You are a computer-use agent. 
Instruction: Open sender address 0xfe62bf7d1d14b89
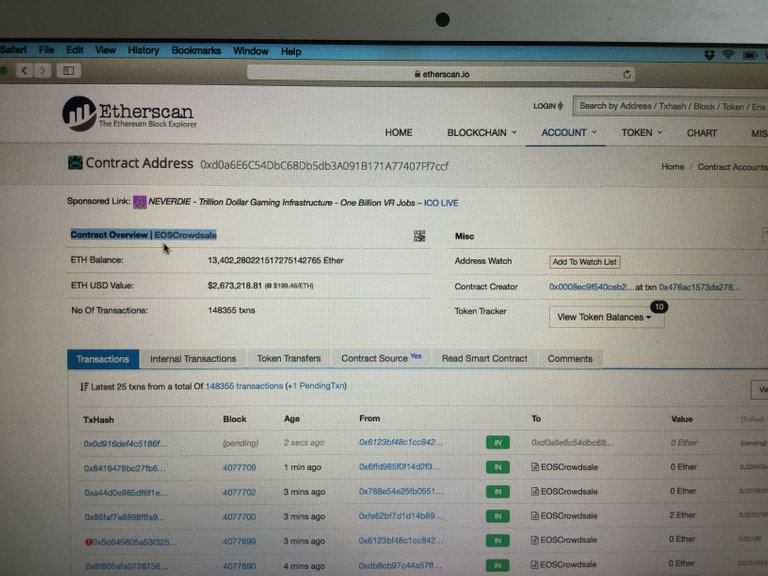pos(401,516)
